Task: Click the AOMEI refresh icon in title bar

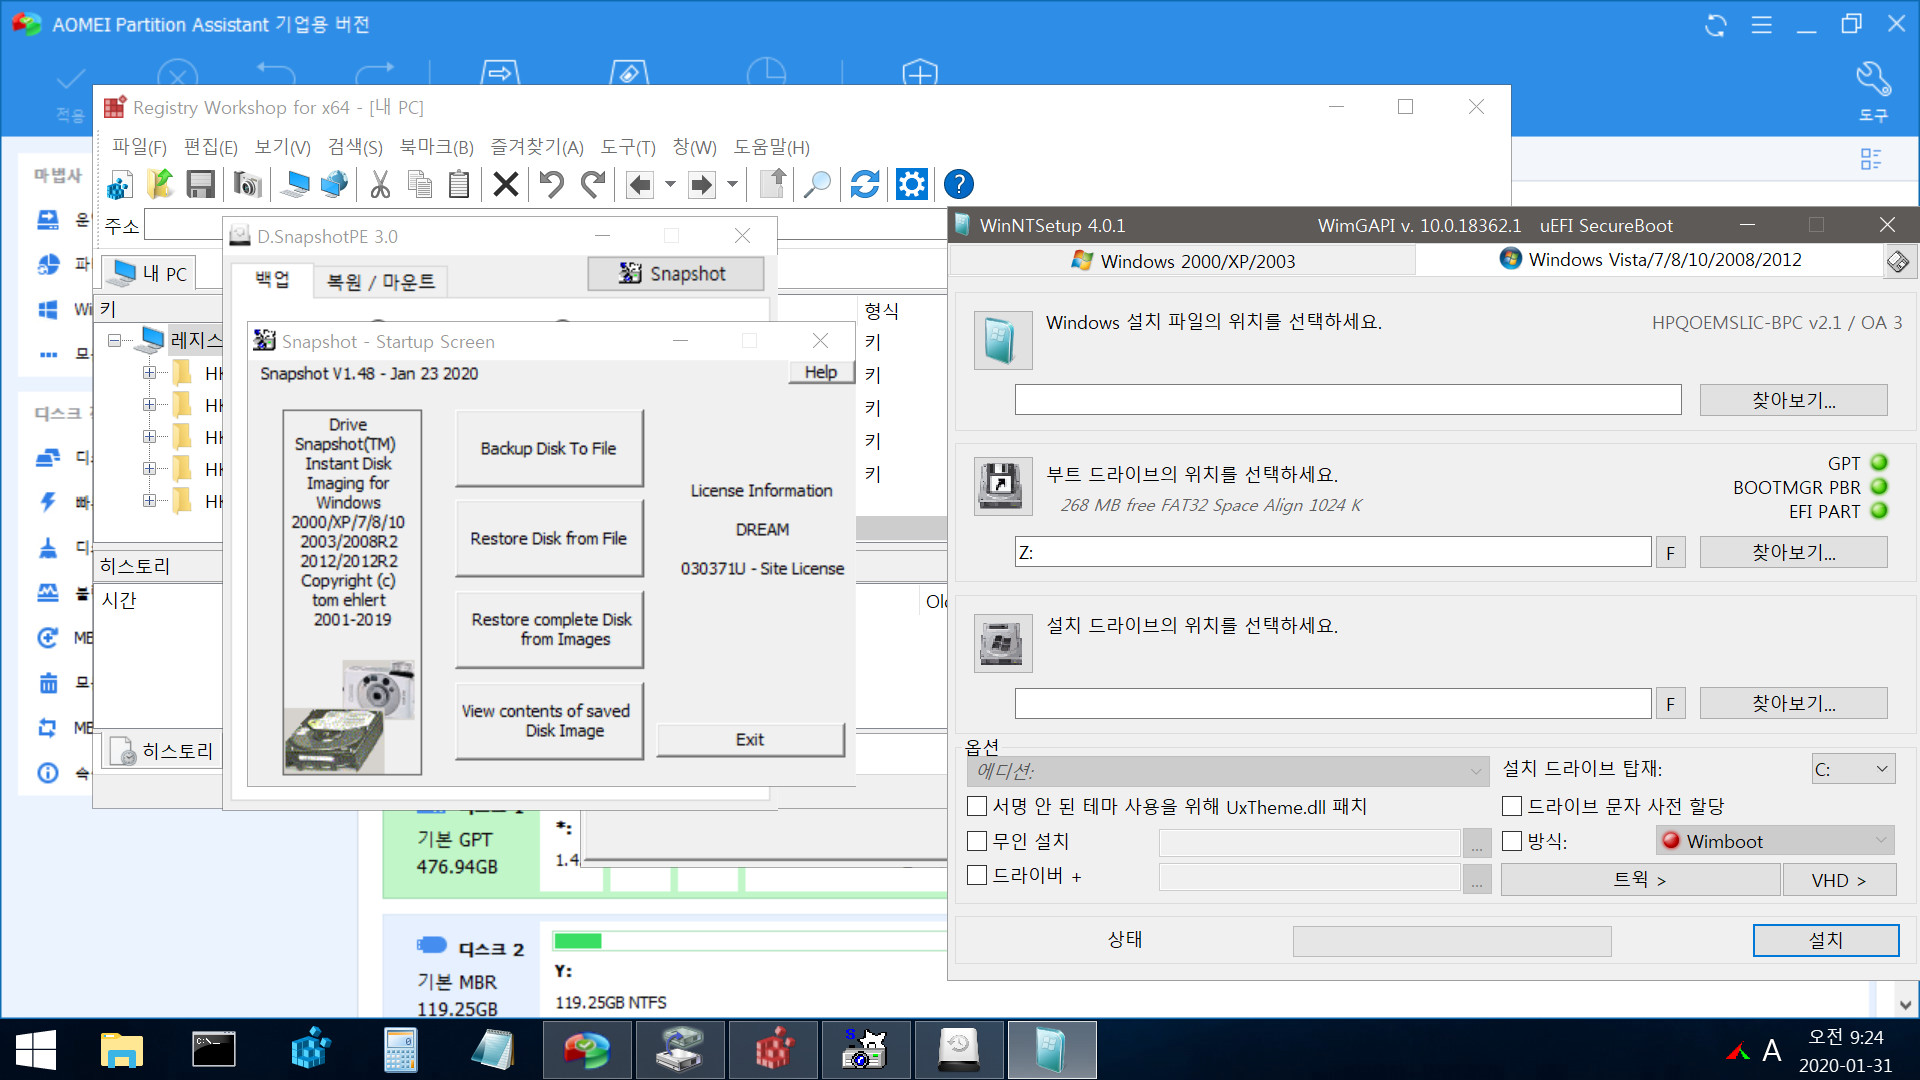Action: click(x=1716, y=25)
